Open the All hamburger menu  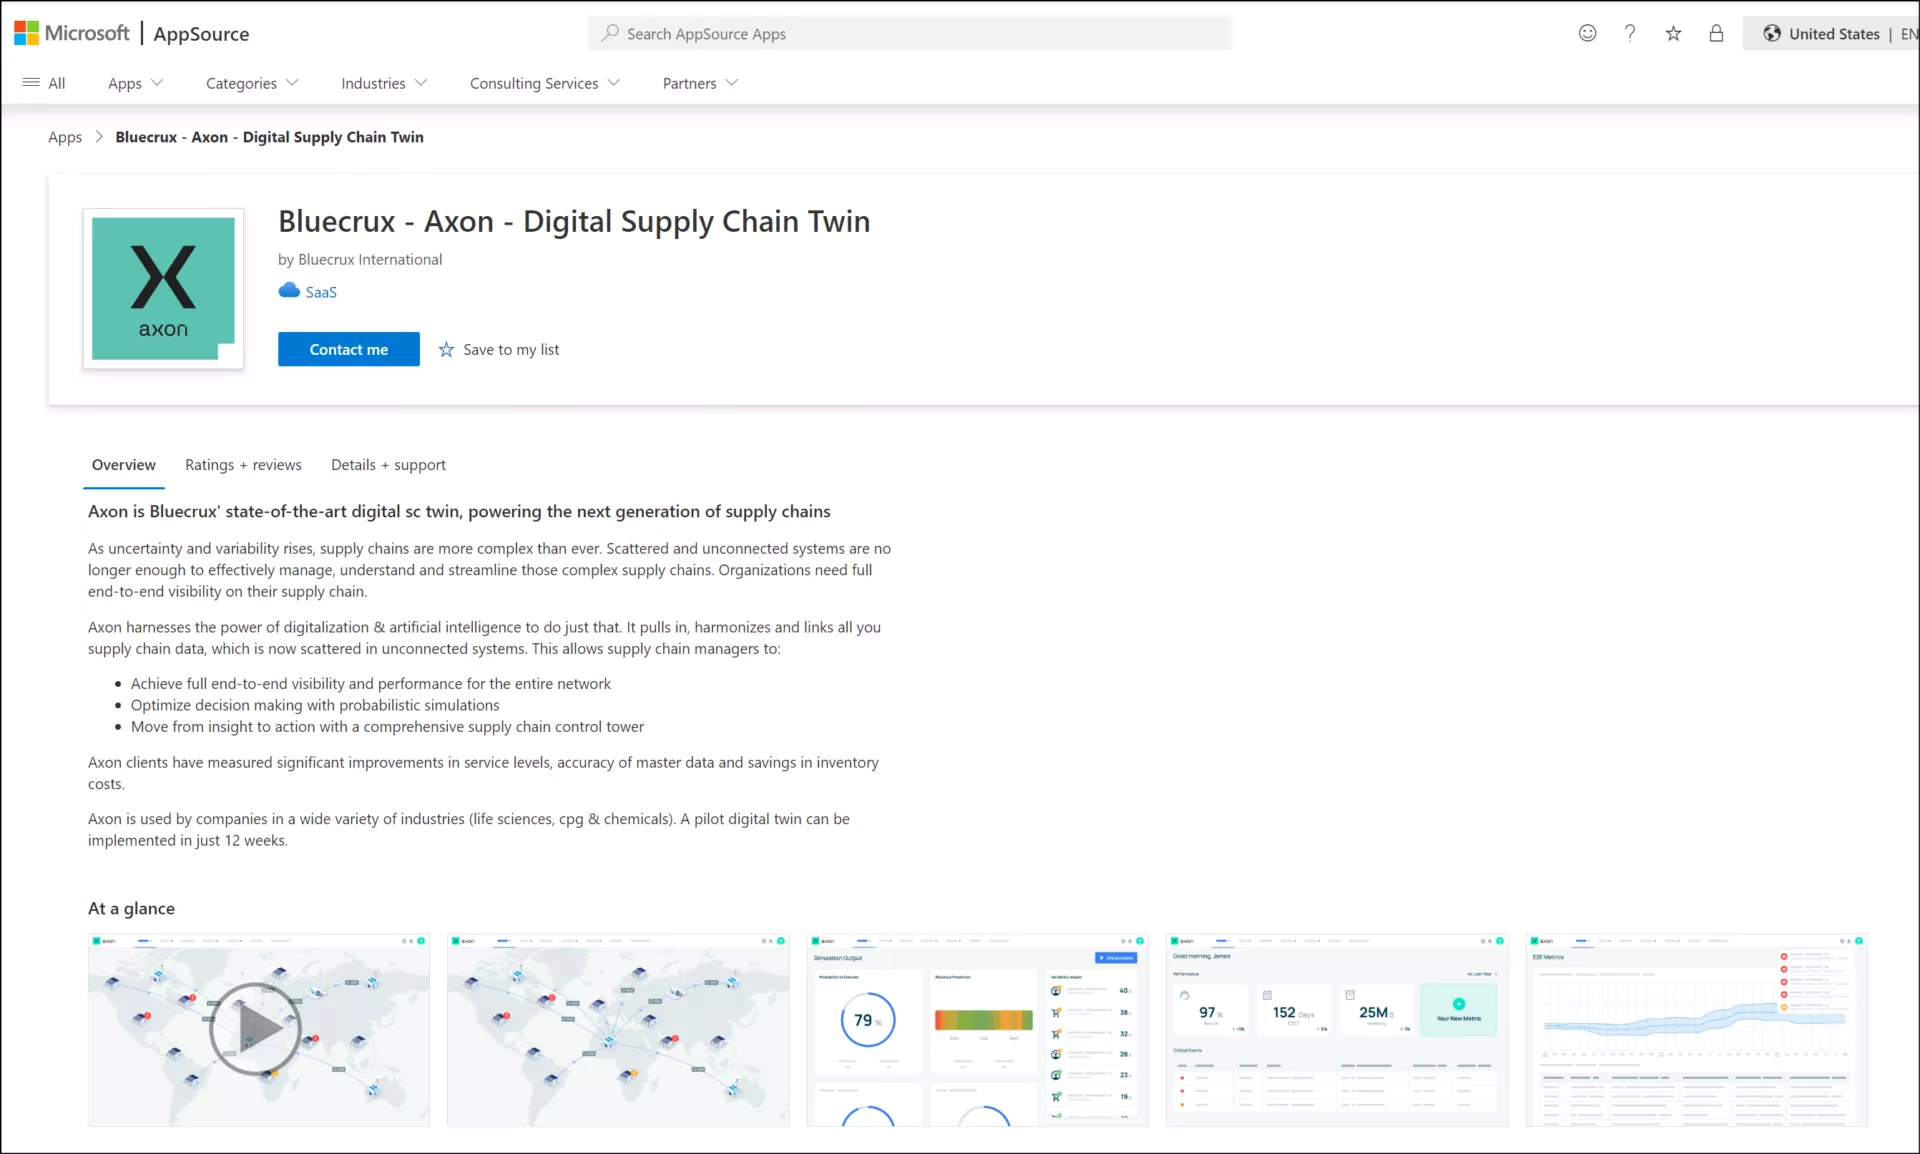[x=44, y=83]
